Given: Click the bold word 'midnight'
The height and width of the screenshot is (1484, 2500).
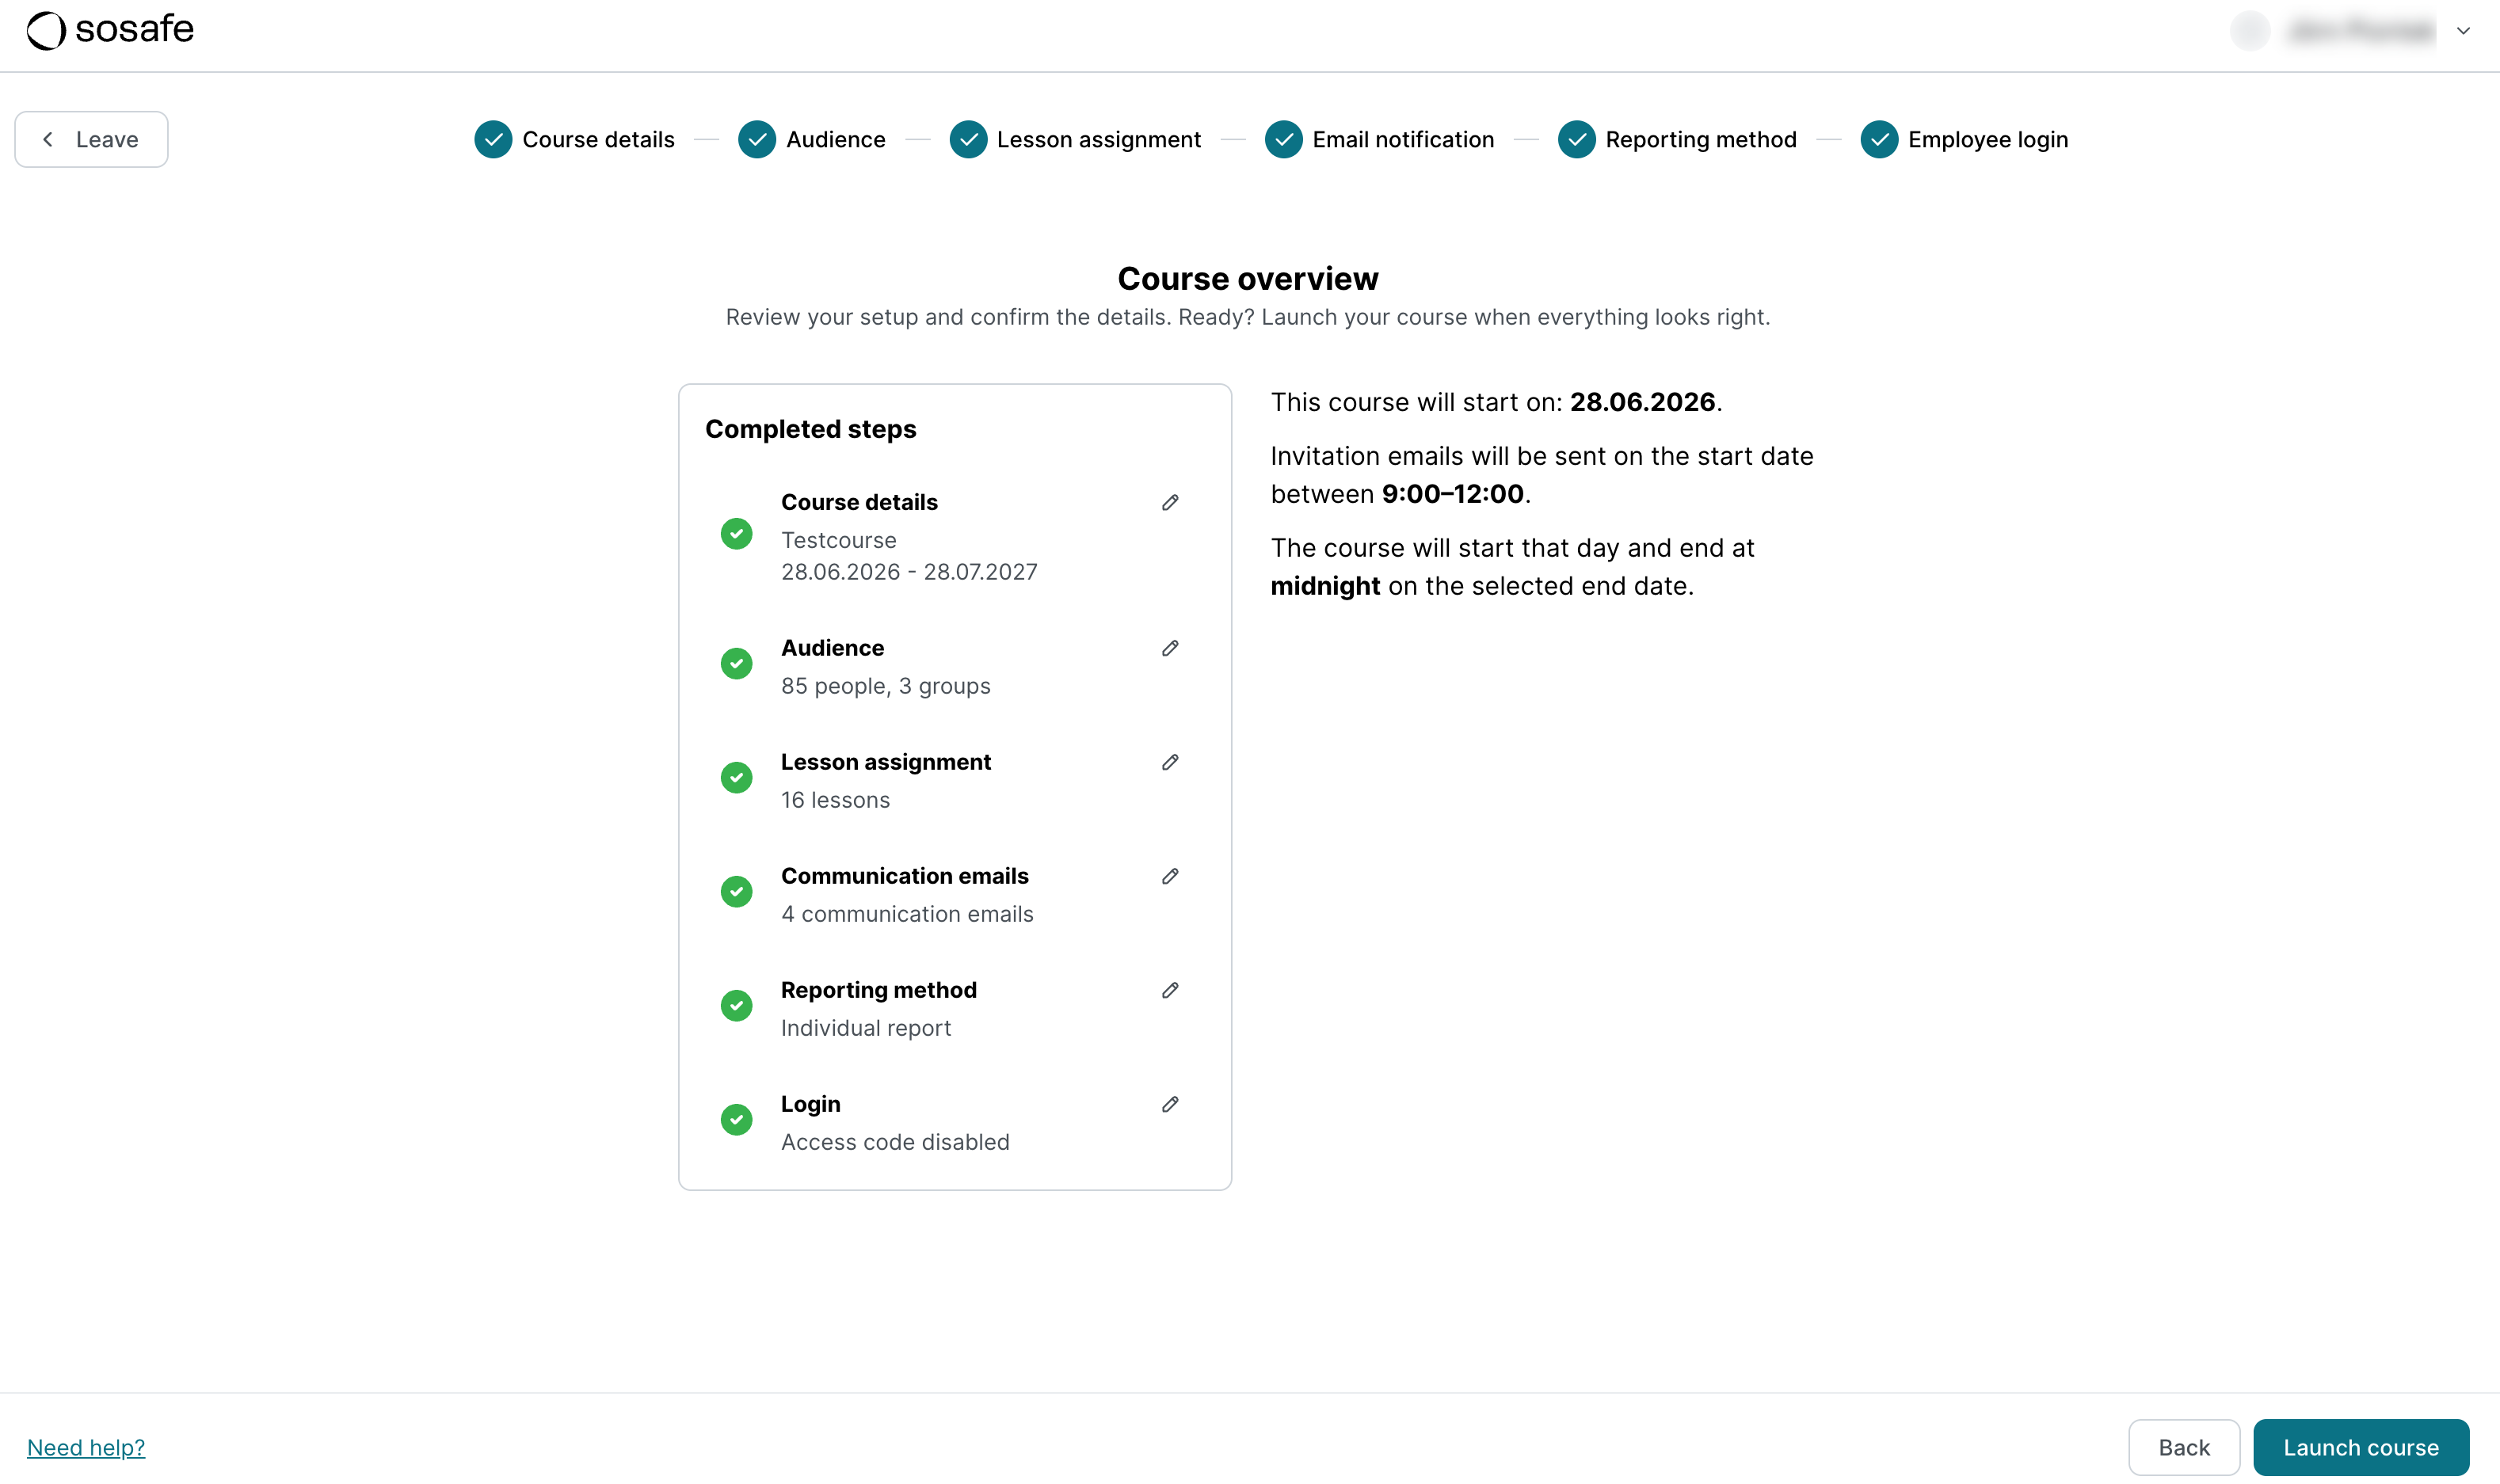Looking at the screenshot, I should pos(1325,586).
